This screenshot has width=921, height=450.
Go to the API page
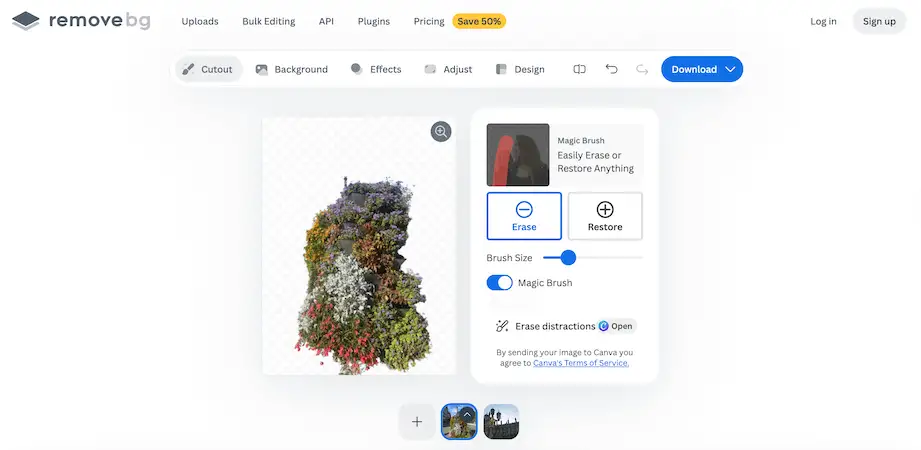(326, 21)
